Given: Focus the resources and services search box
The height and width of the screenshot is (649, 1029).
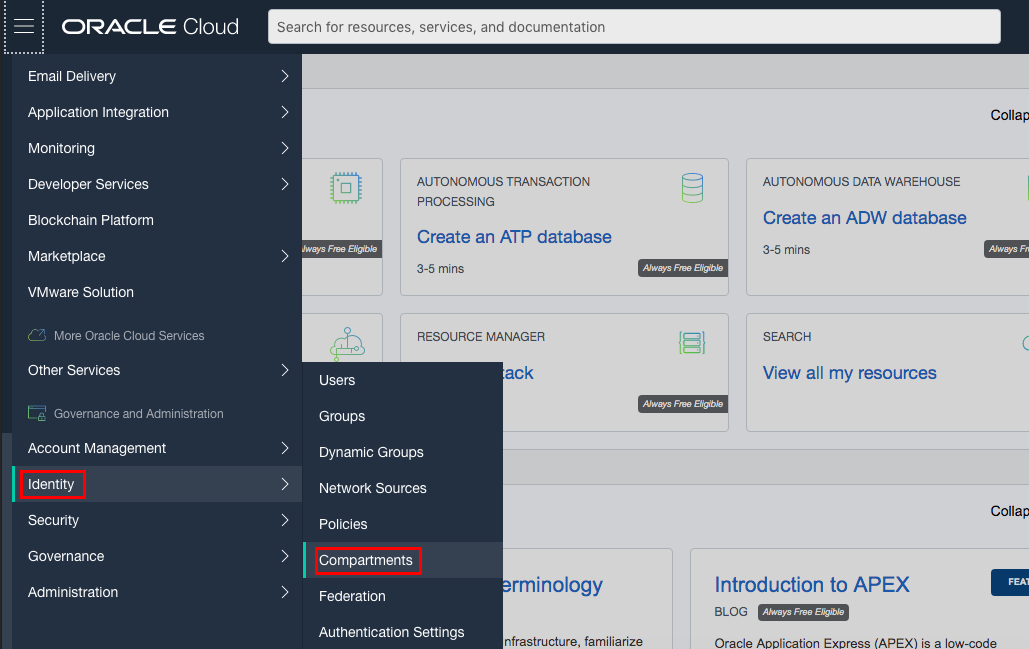Looking at the screenshot, I should point(634,27).
